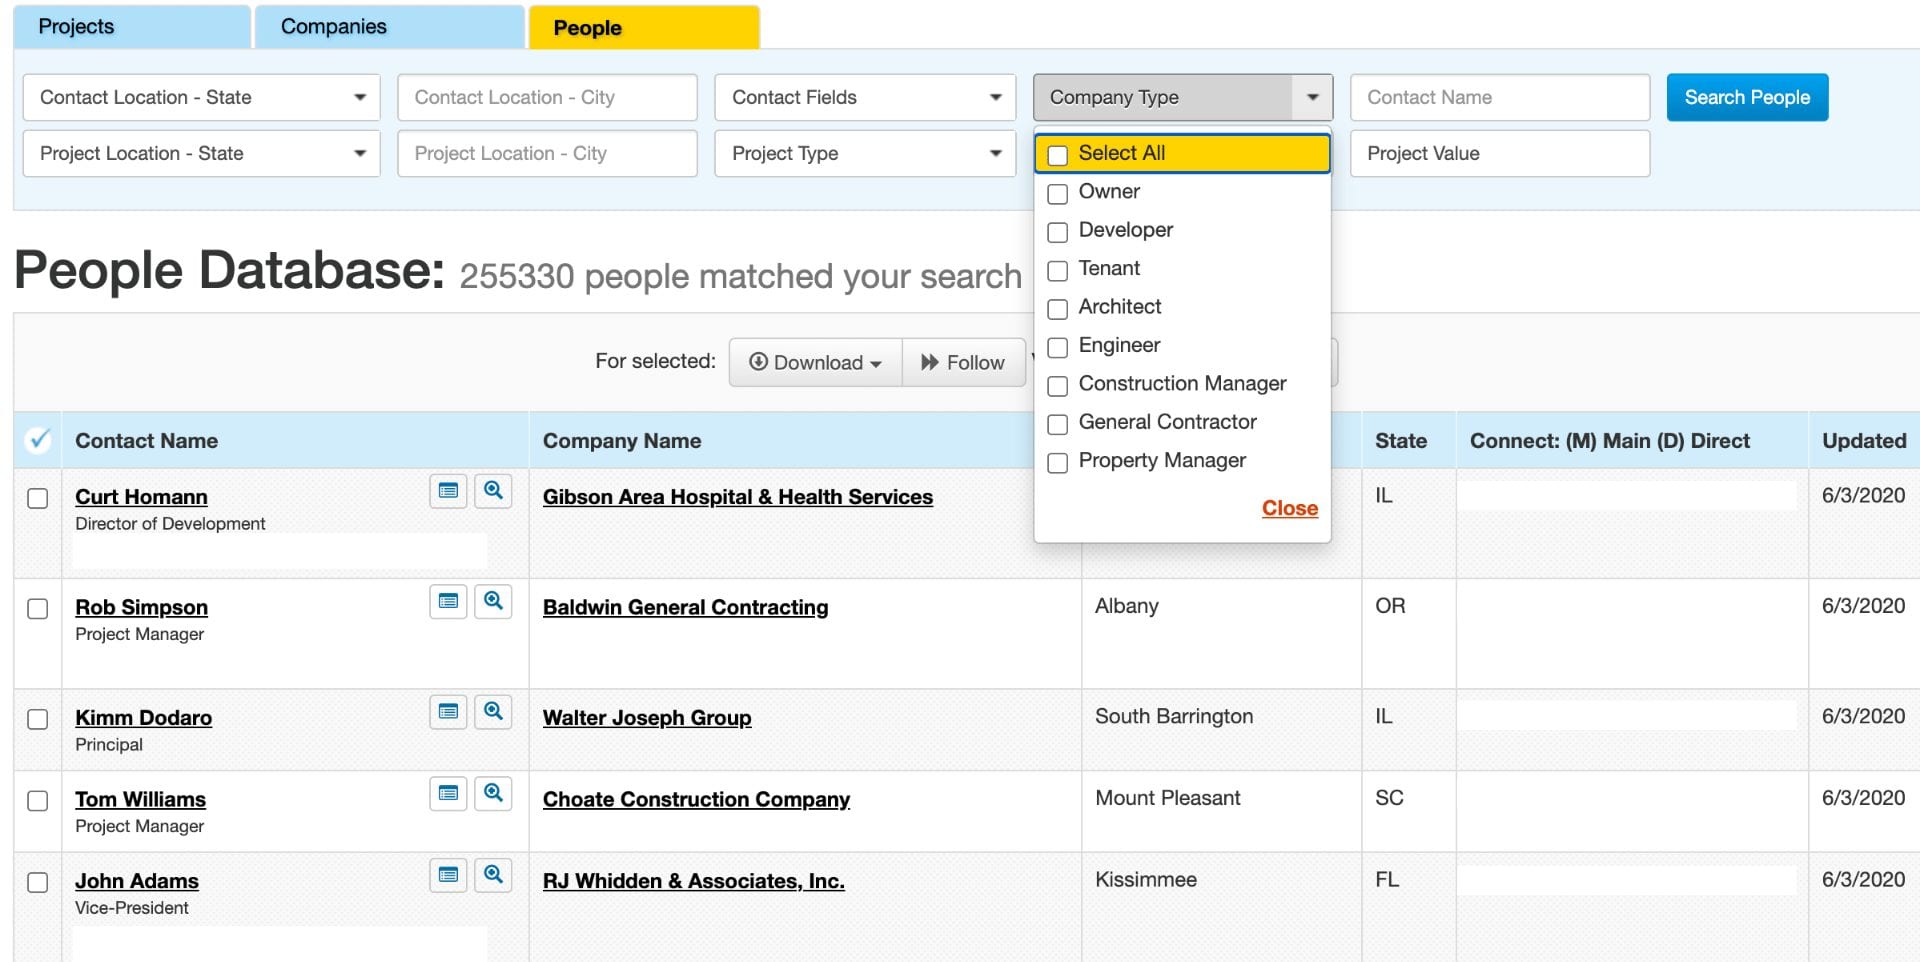Click the magnifier search icon beside Rob Simpson
The height and width of the screenshot is (962, 1920).
coord(493,602)
